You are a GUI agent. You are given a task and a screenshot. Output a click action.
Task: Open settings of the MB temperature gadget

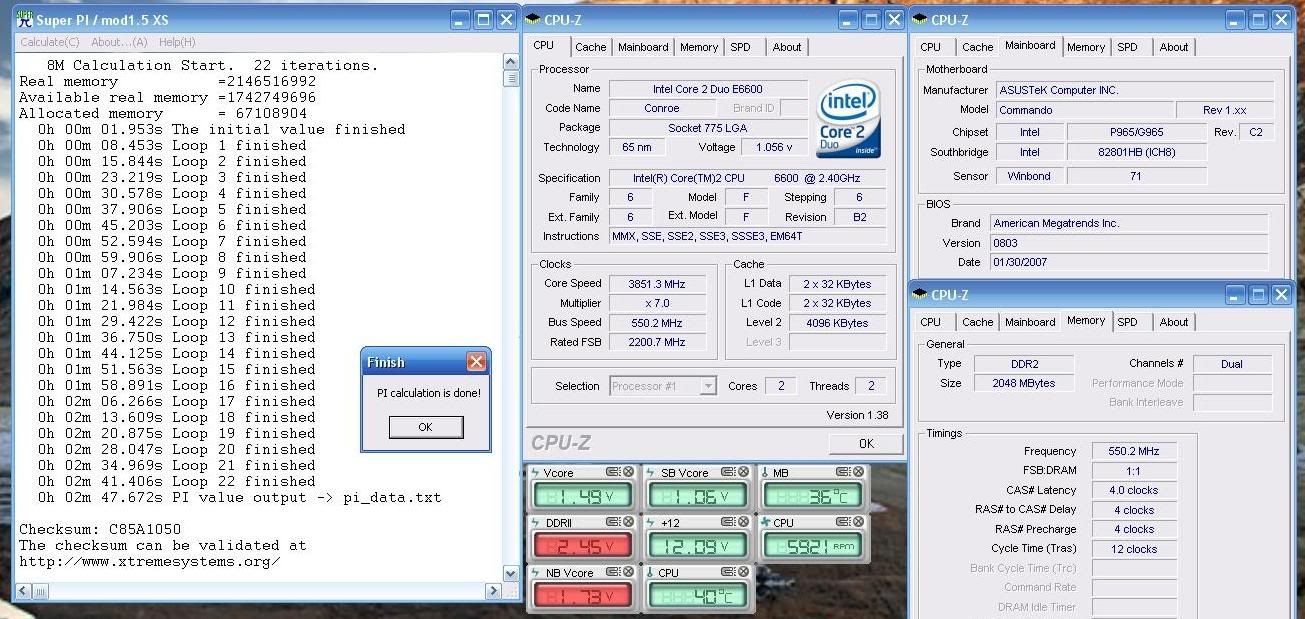point(842,472)
